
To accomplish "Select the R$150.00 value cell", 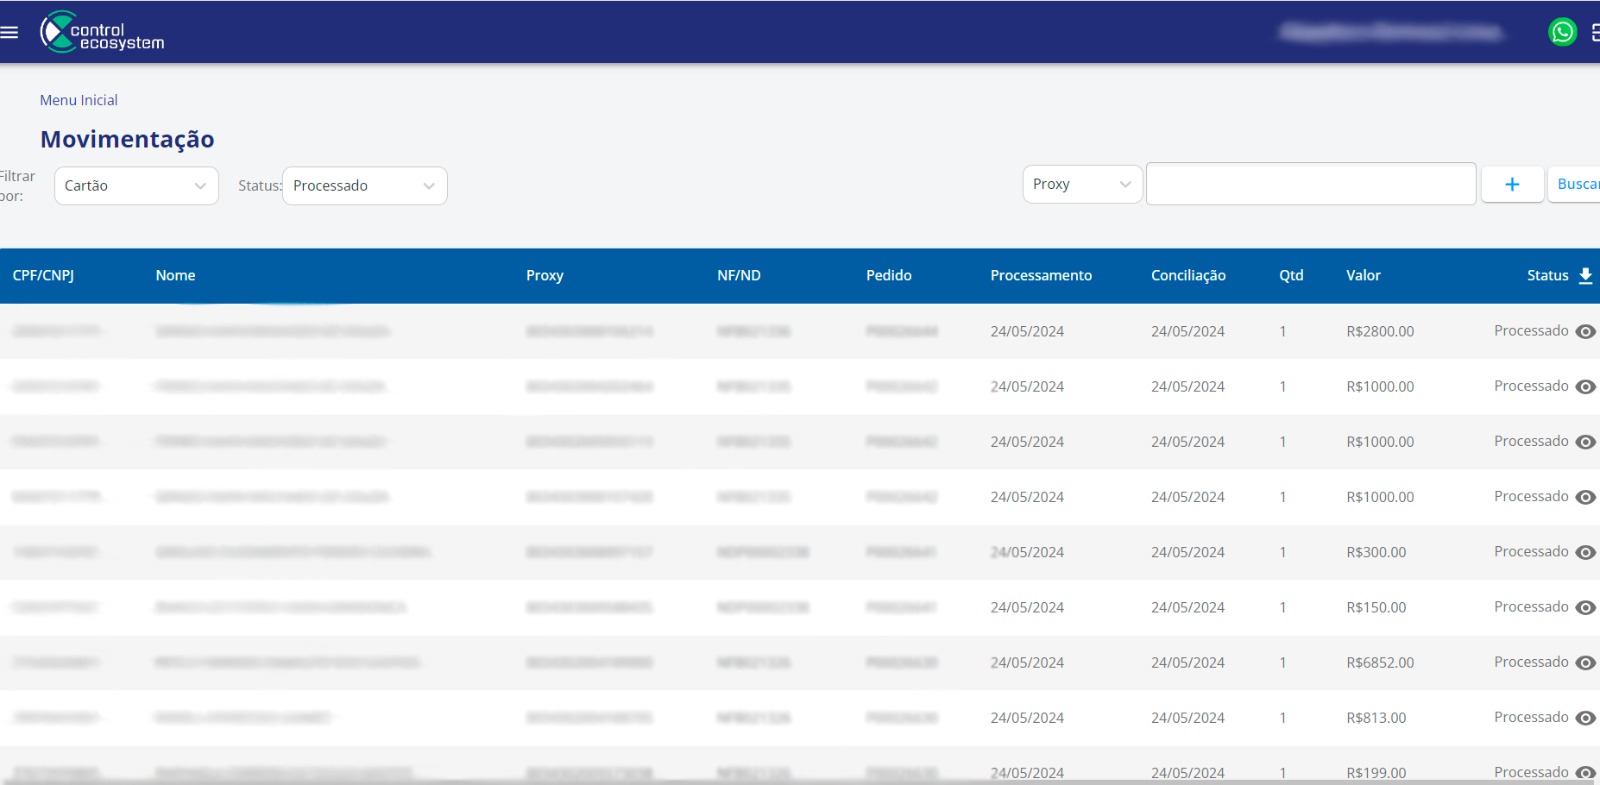I will (1376, 608).
